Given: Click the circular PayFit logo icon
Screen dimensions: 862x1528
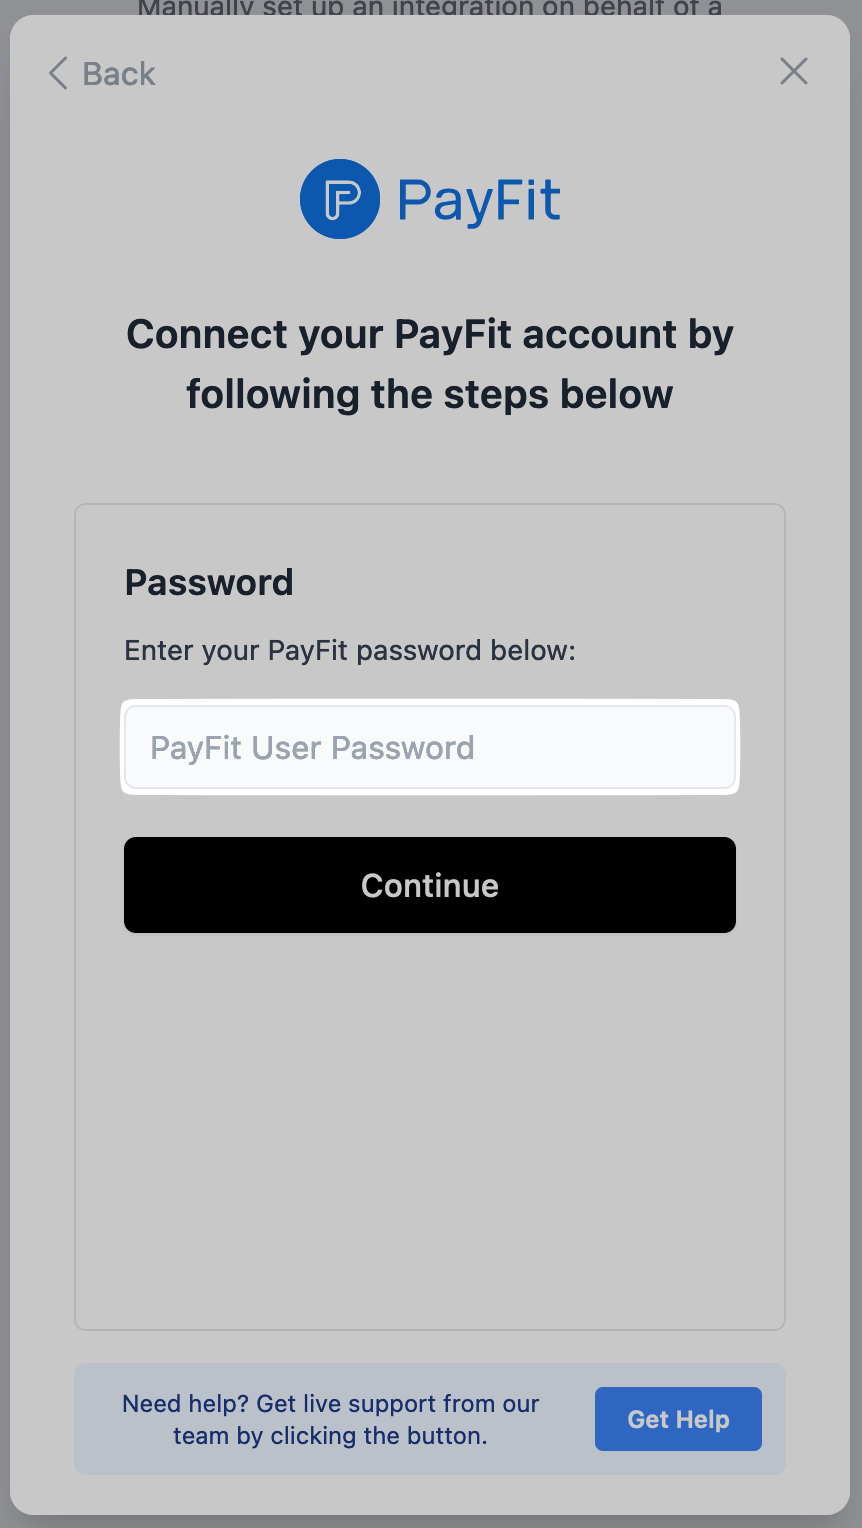Looking at the screenshot, I should tap(340, 199).
